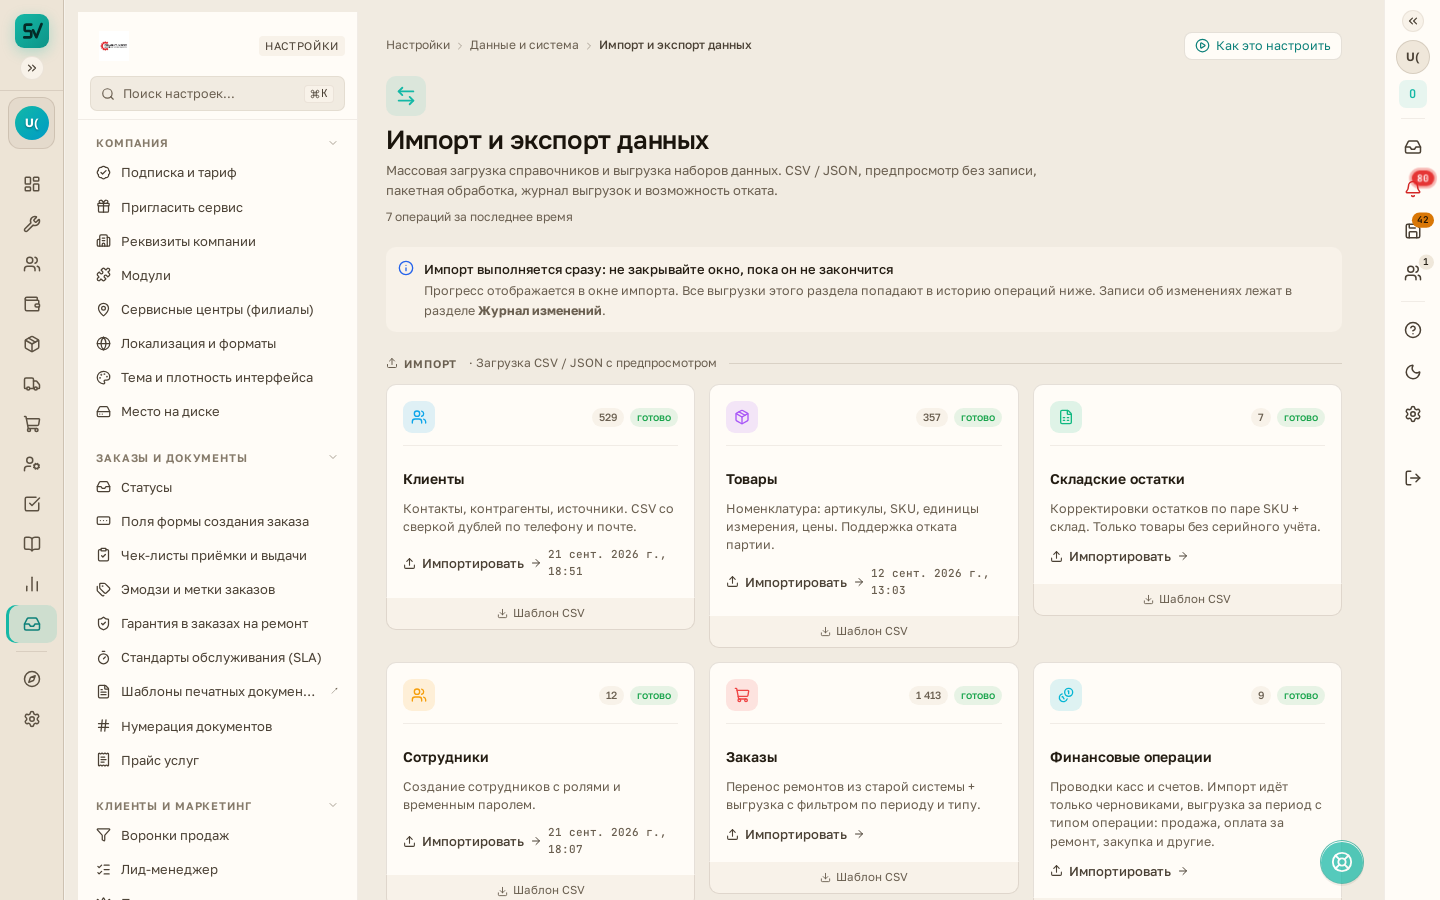The width and height of the screenshot is (1440, 900).
Task: Click the user avatar in left rail
Action: point(32,123)
